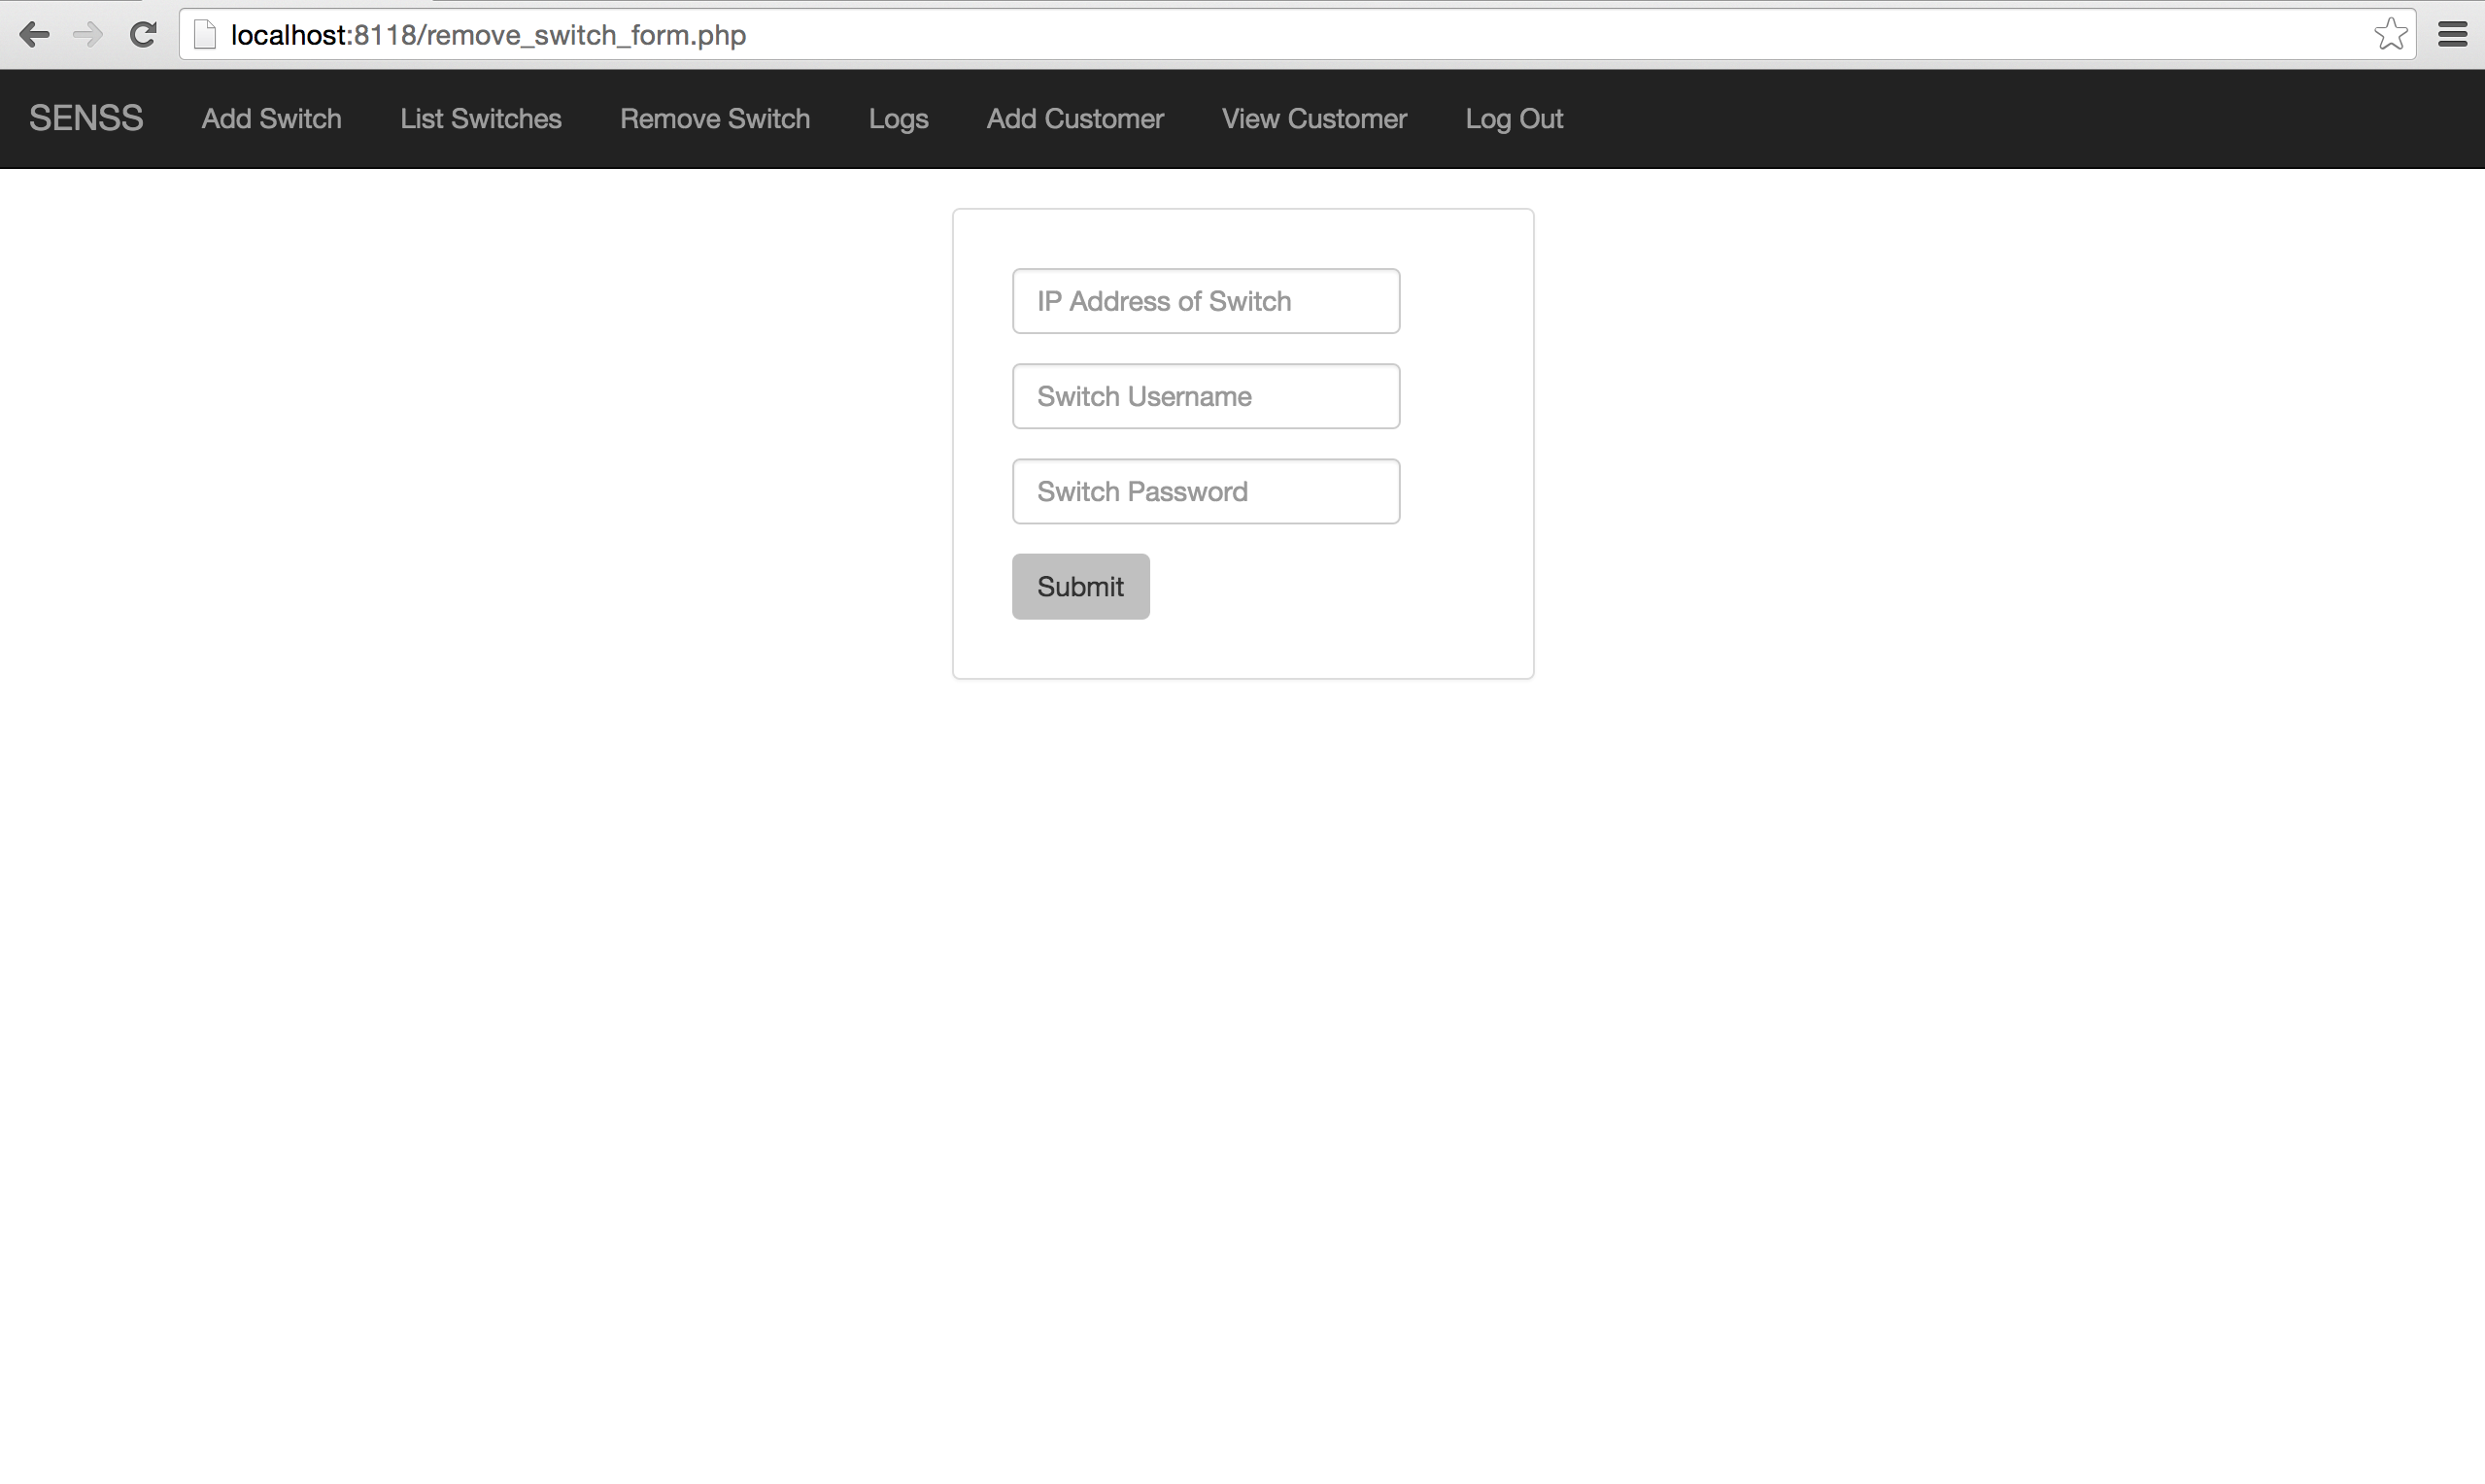
Task: Navigate to View Customer
Action: click(x=1314, y=118)
